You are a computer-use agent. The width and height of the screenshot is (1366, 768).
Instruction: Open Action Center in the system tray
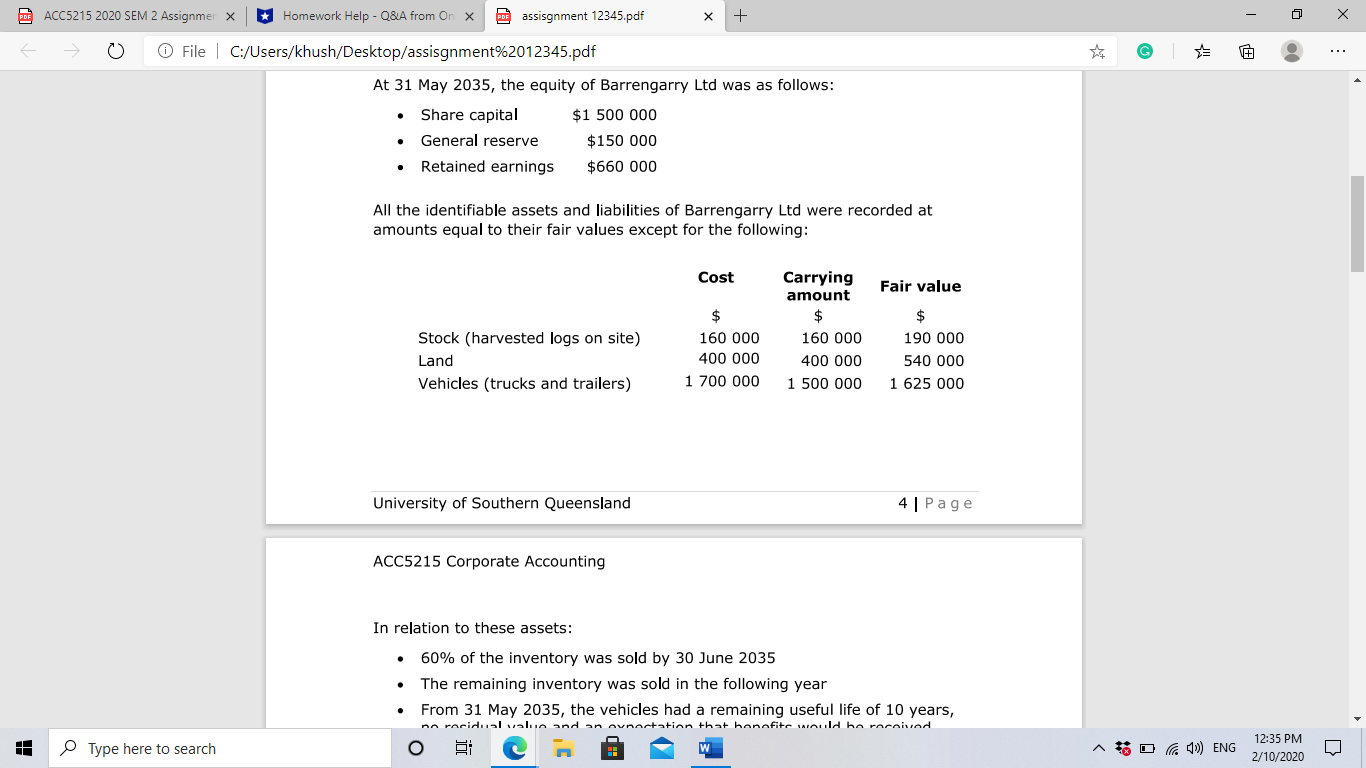(x=1334, y=747)
